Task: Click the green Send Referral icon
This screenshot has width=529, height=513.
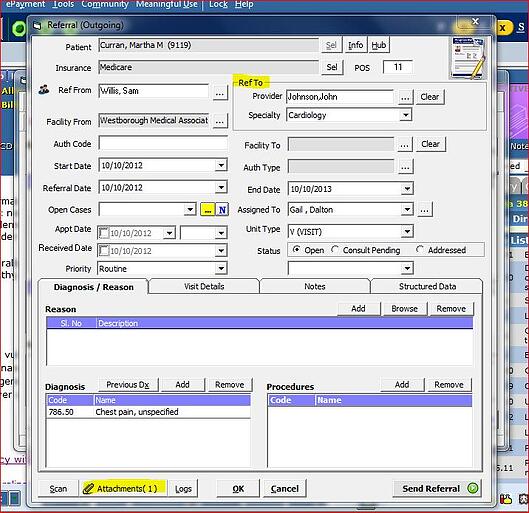Action: coord(473,488)
